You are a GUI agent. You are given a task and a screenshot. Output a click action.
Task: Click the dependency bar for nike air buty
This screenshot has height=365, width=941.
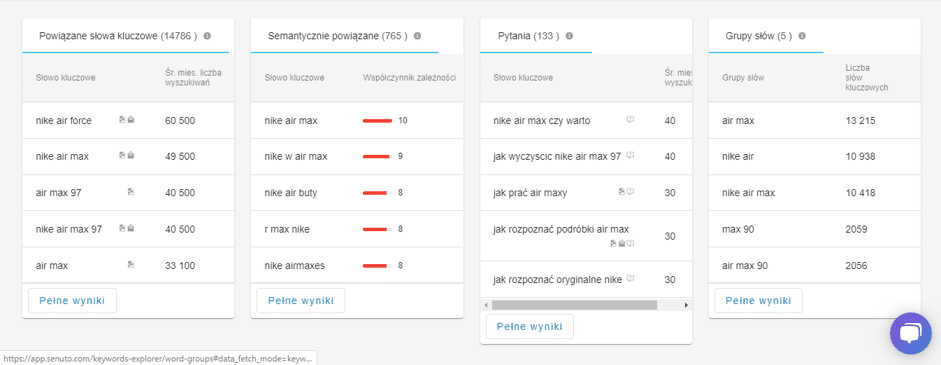pyautogui.click(x=377, y=193)
